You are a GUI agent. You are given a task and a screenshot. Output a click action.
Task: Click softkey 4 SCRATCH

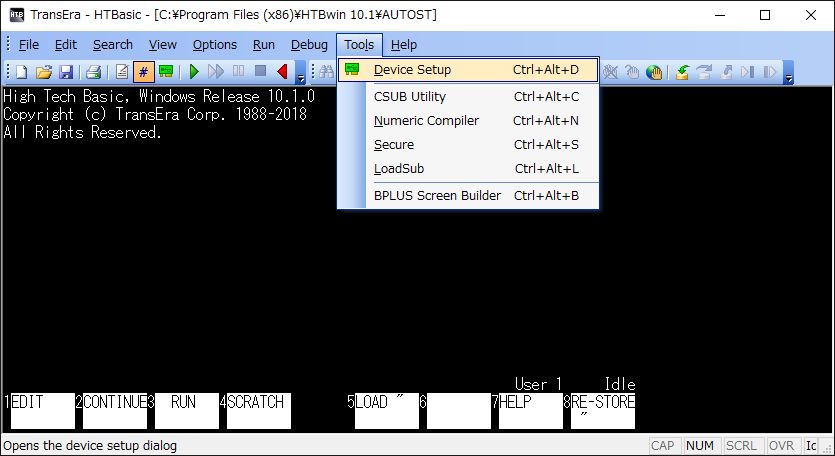[259, 411]
